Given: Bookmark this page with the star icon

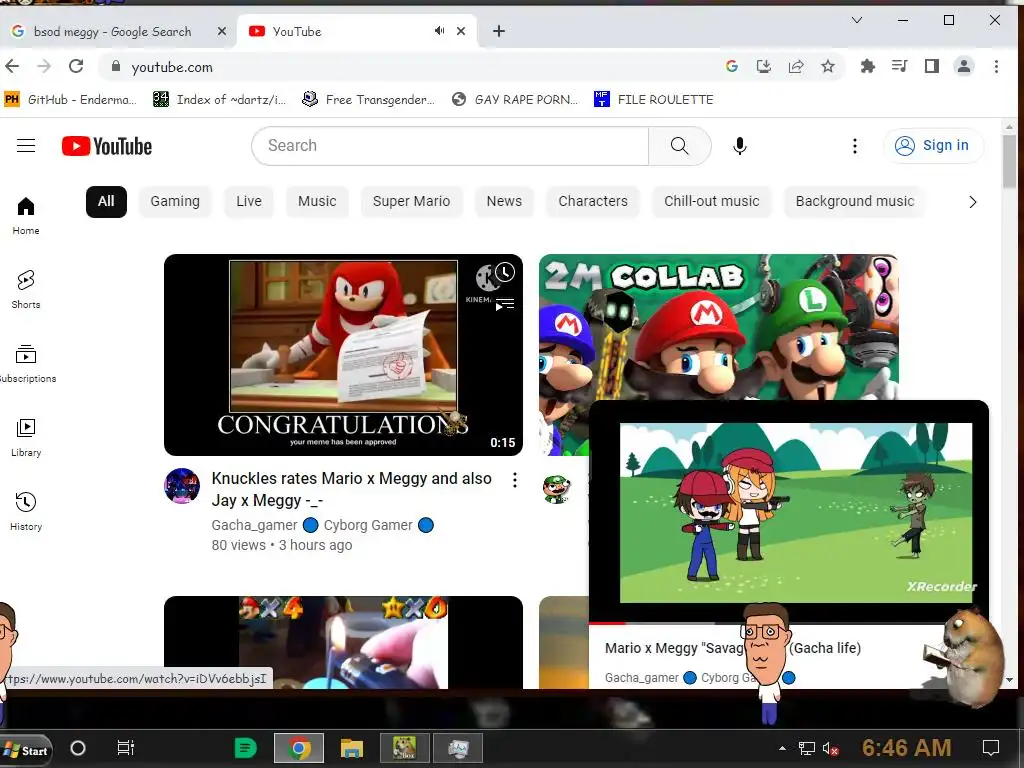Looking at the screenshot, I should click(827, 66).
